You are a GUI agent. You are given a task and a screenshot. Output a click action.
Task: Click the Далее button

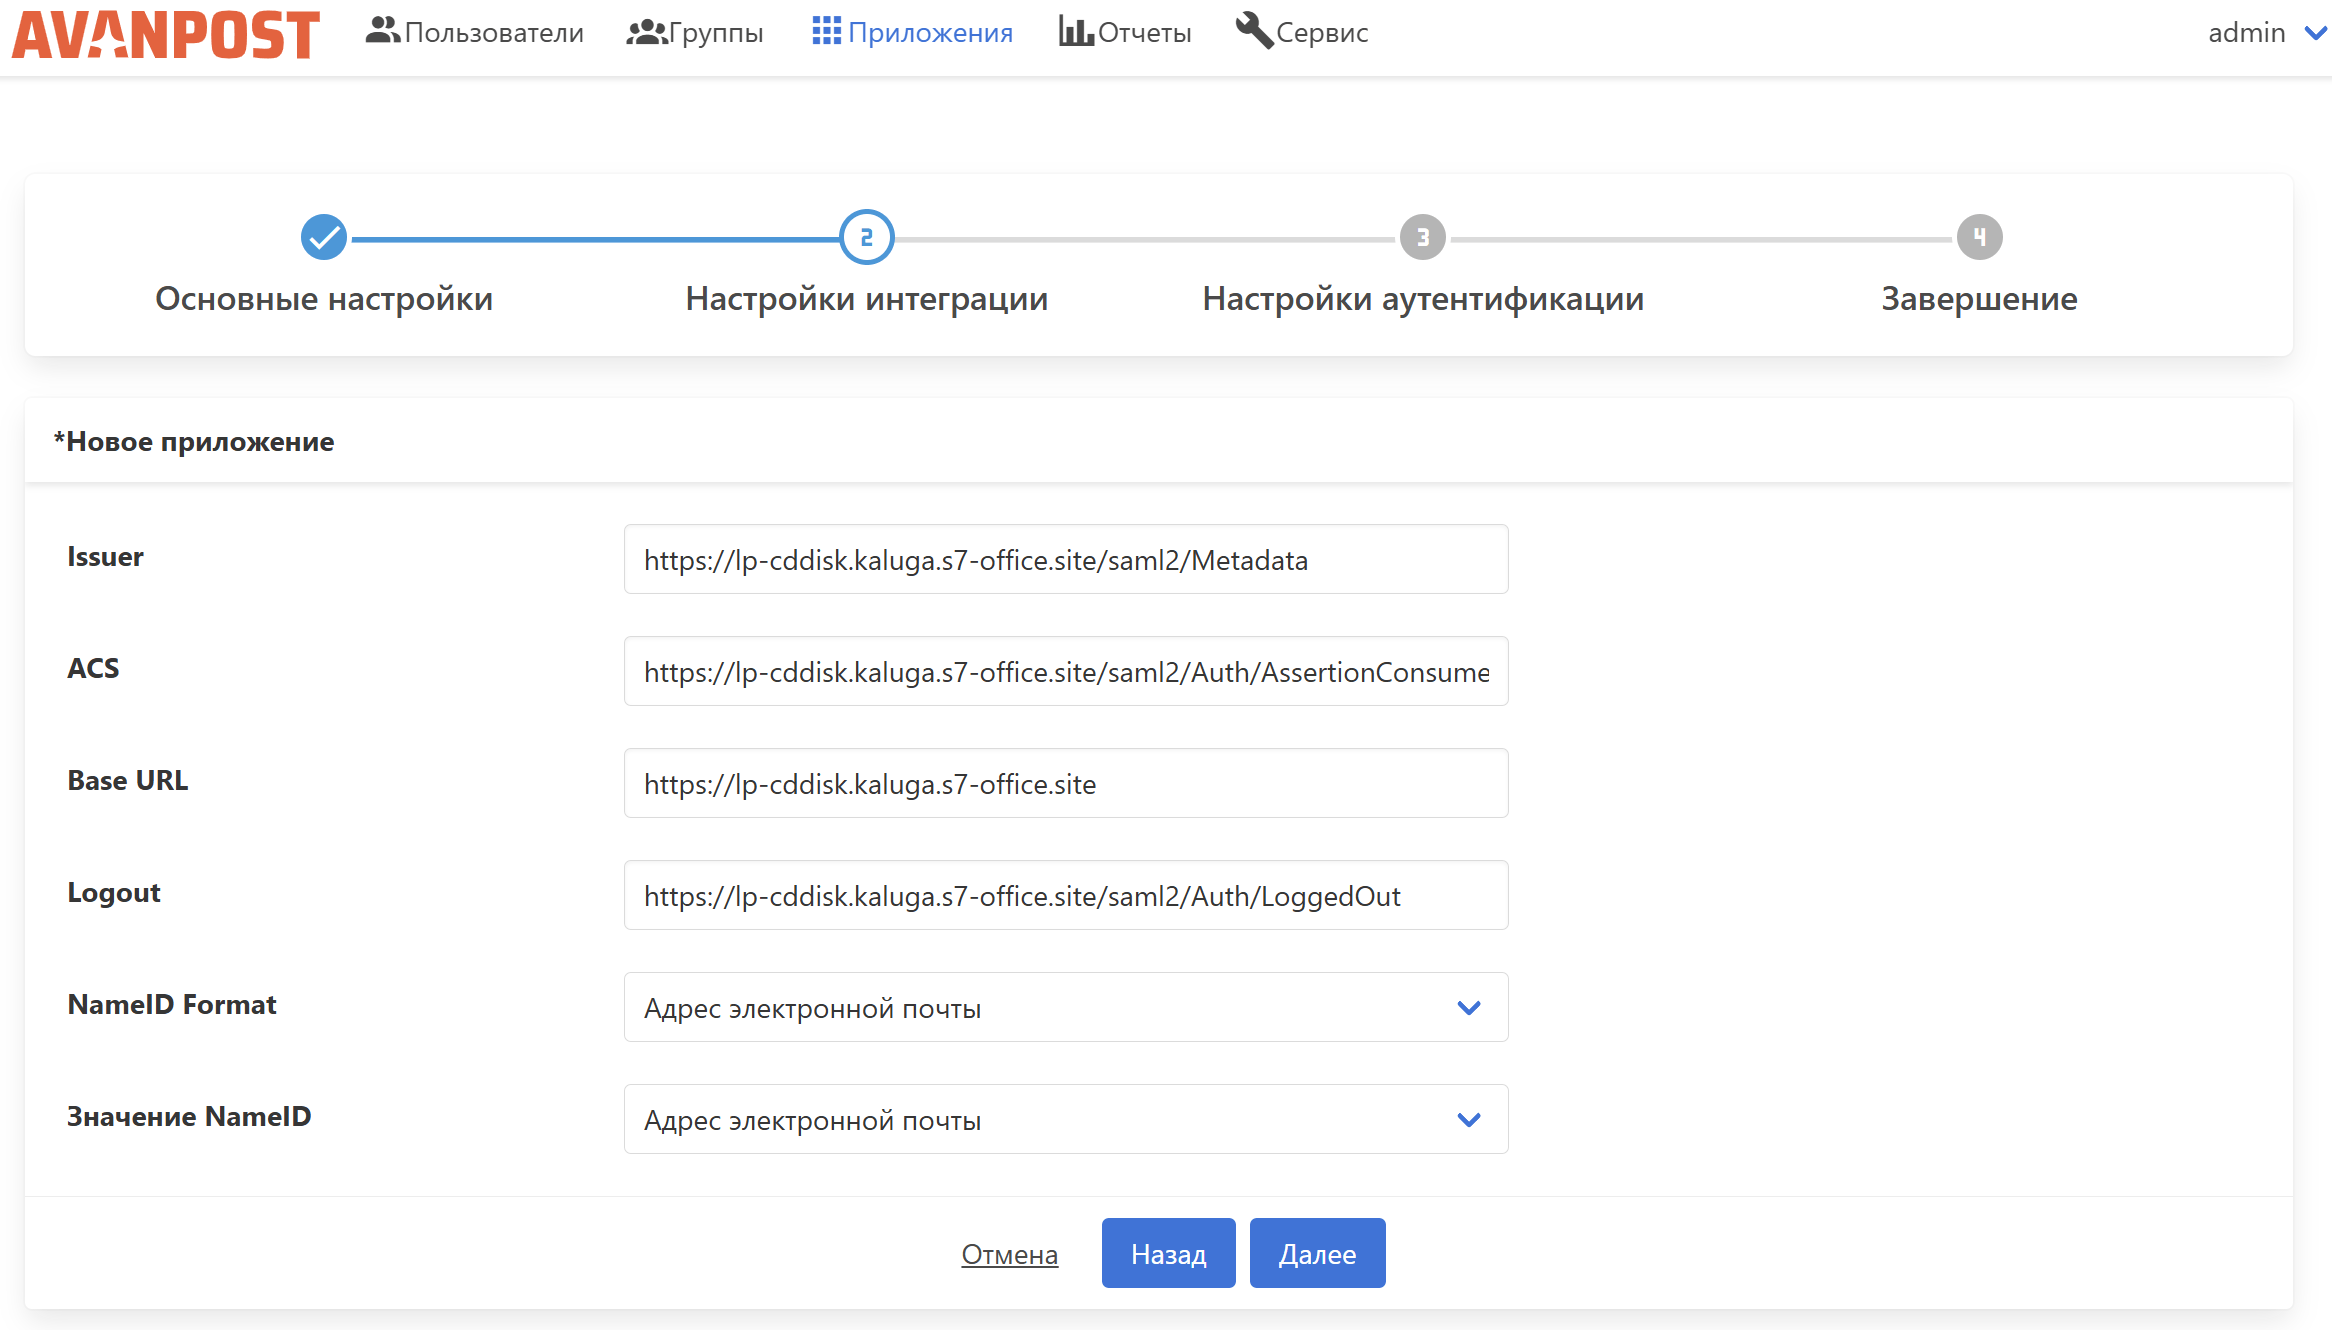click(x=1317, y=1253)
